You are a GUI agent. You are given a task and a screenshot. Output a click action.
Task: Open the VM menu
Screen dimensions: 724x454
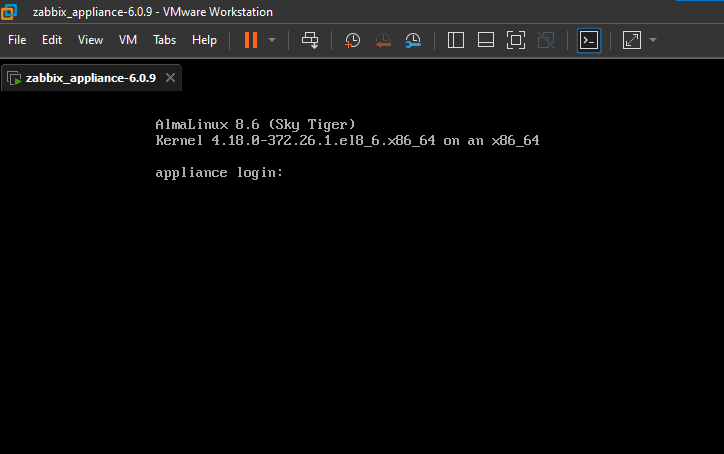coord(127,40)
